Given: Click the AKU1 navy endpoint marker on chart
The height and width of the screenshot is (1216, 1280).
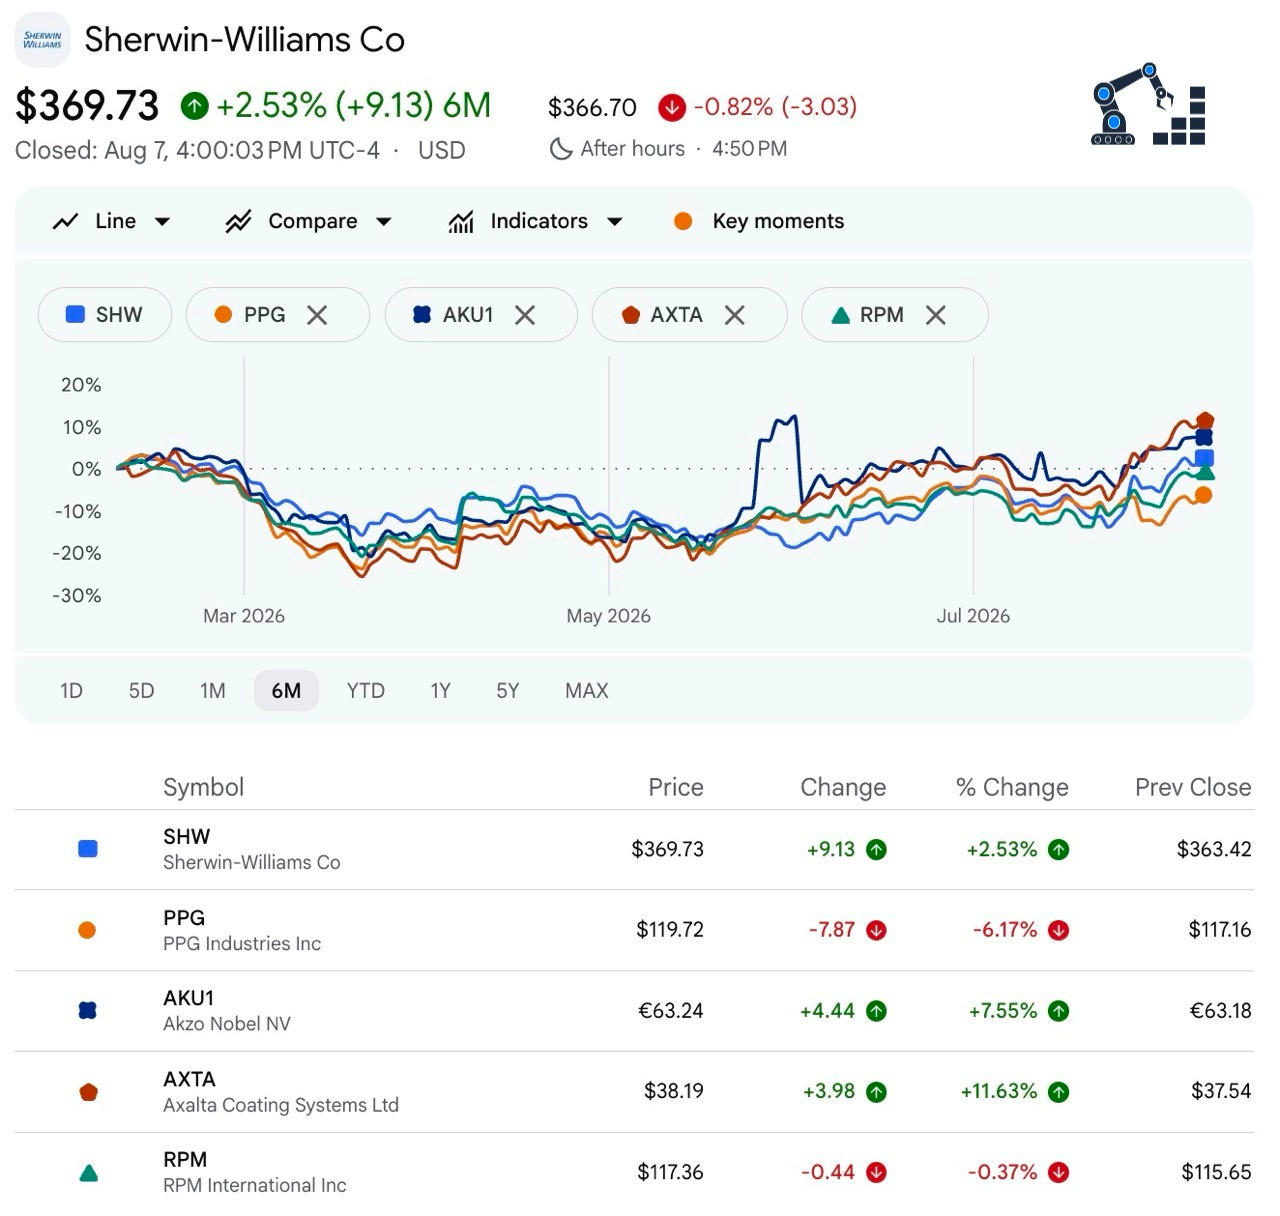Looking at the screenshot, I should click(x=1204, y=437).
